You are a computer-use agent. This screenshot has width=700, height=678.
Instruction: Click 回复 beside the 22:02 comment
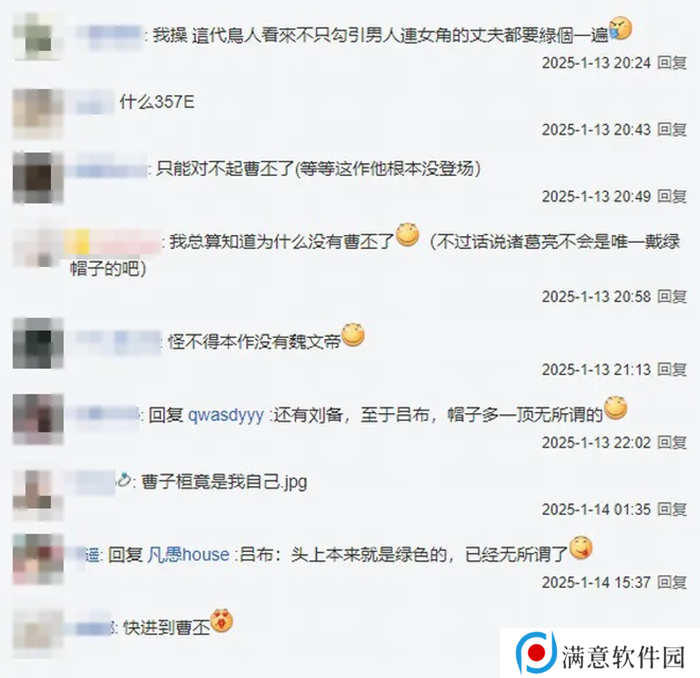672,442
